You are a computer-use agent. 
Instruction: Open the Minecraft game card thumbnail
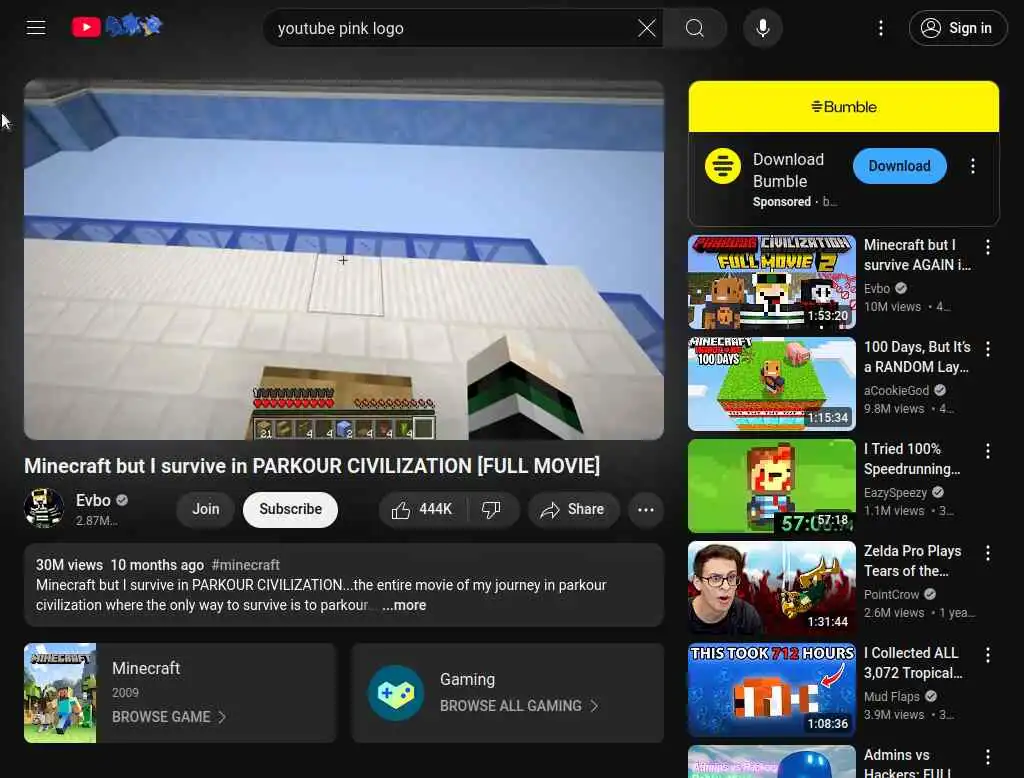coord(60,693)
